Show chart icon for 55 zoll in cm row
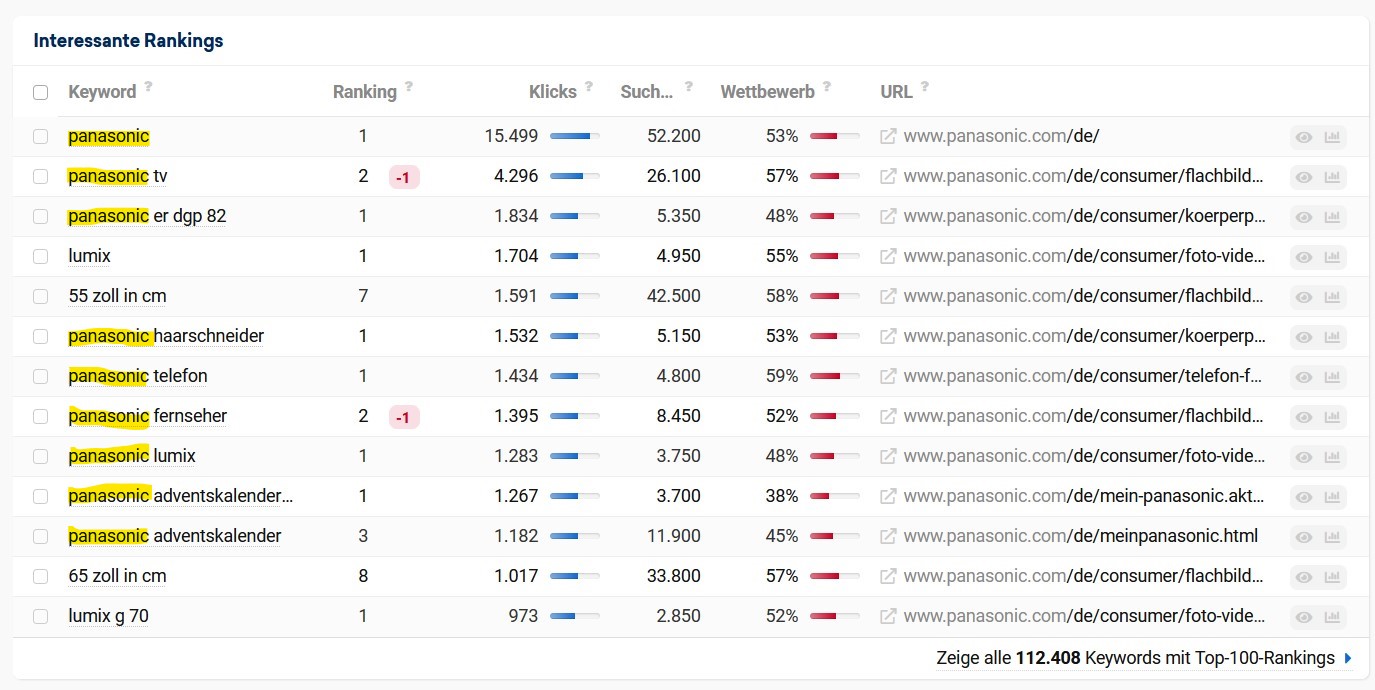Image resolution: width=1375 pixels, height=690 pixels. (x=1332, y=297)
